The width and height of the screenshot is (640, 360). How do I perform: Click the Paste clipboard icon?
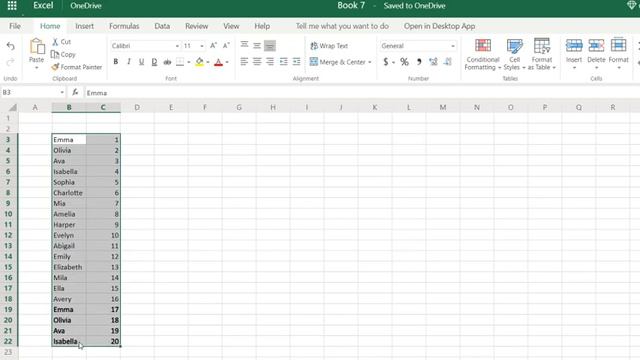point(37,47)
